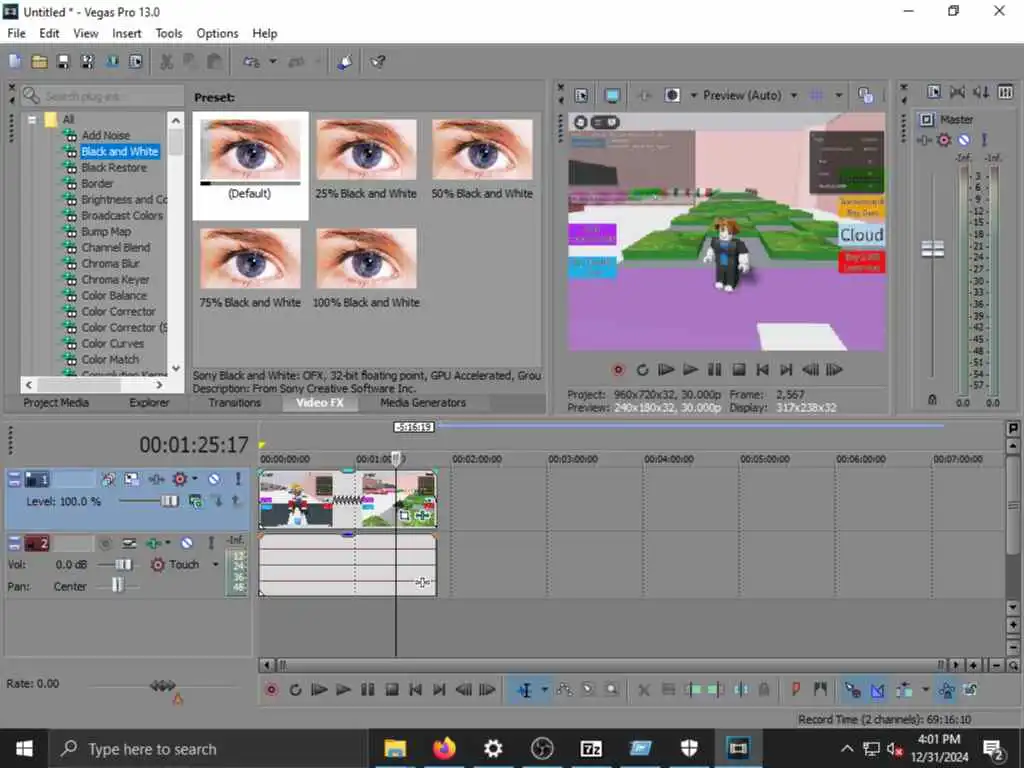This screenshot has height=768, width=1024.
Task: Open the Preview (Auto) quality dropdown
Action: coord(794,96)
